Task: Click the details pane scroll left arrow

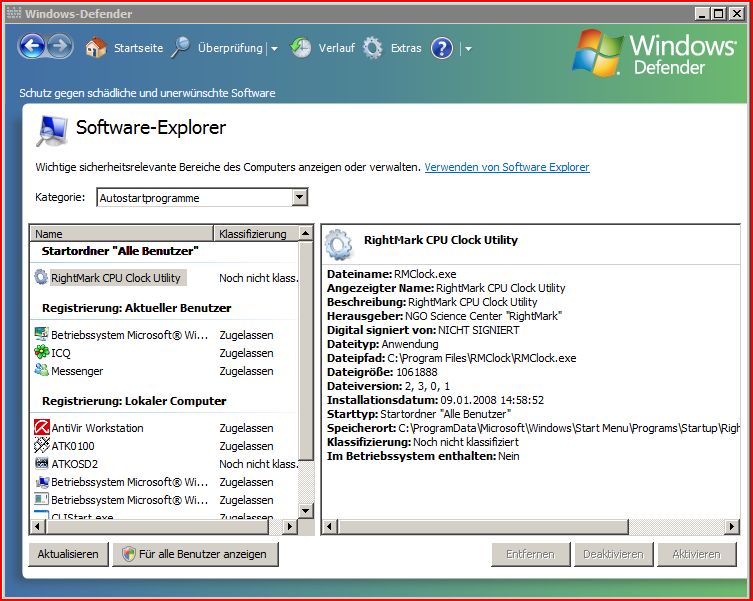Action: tap(329, 527)
